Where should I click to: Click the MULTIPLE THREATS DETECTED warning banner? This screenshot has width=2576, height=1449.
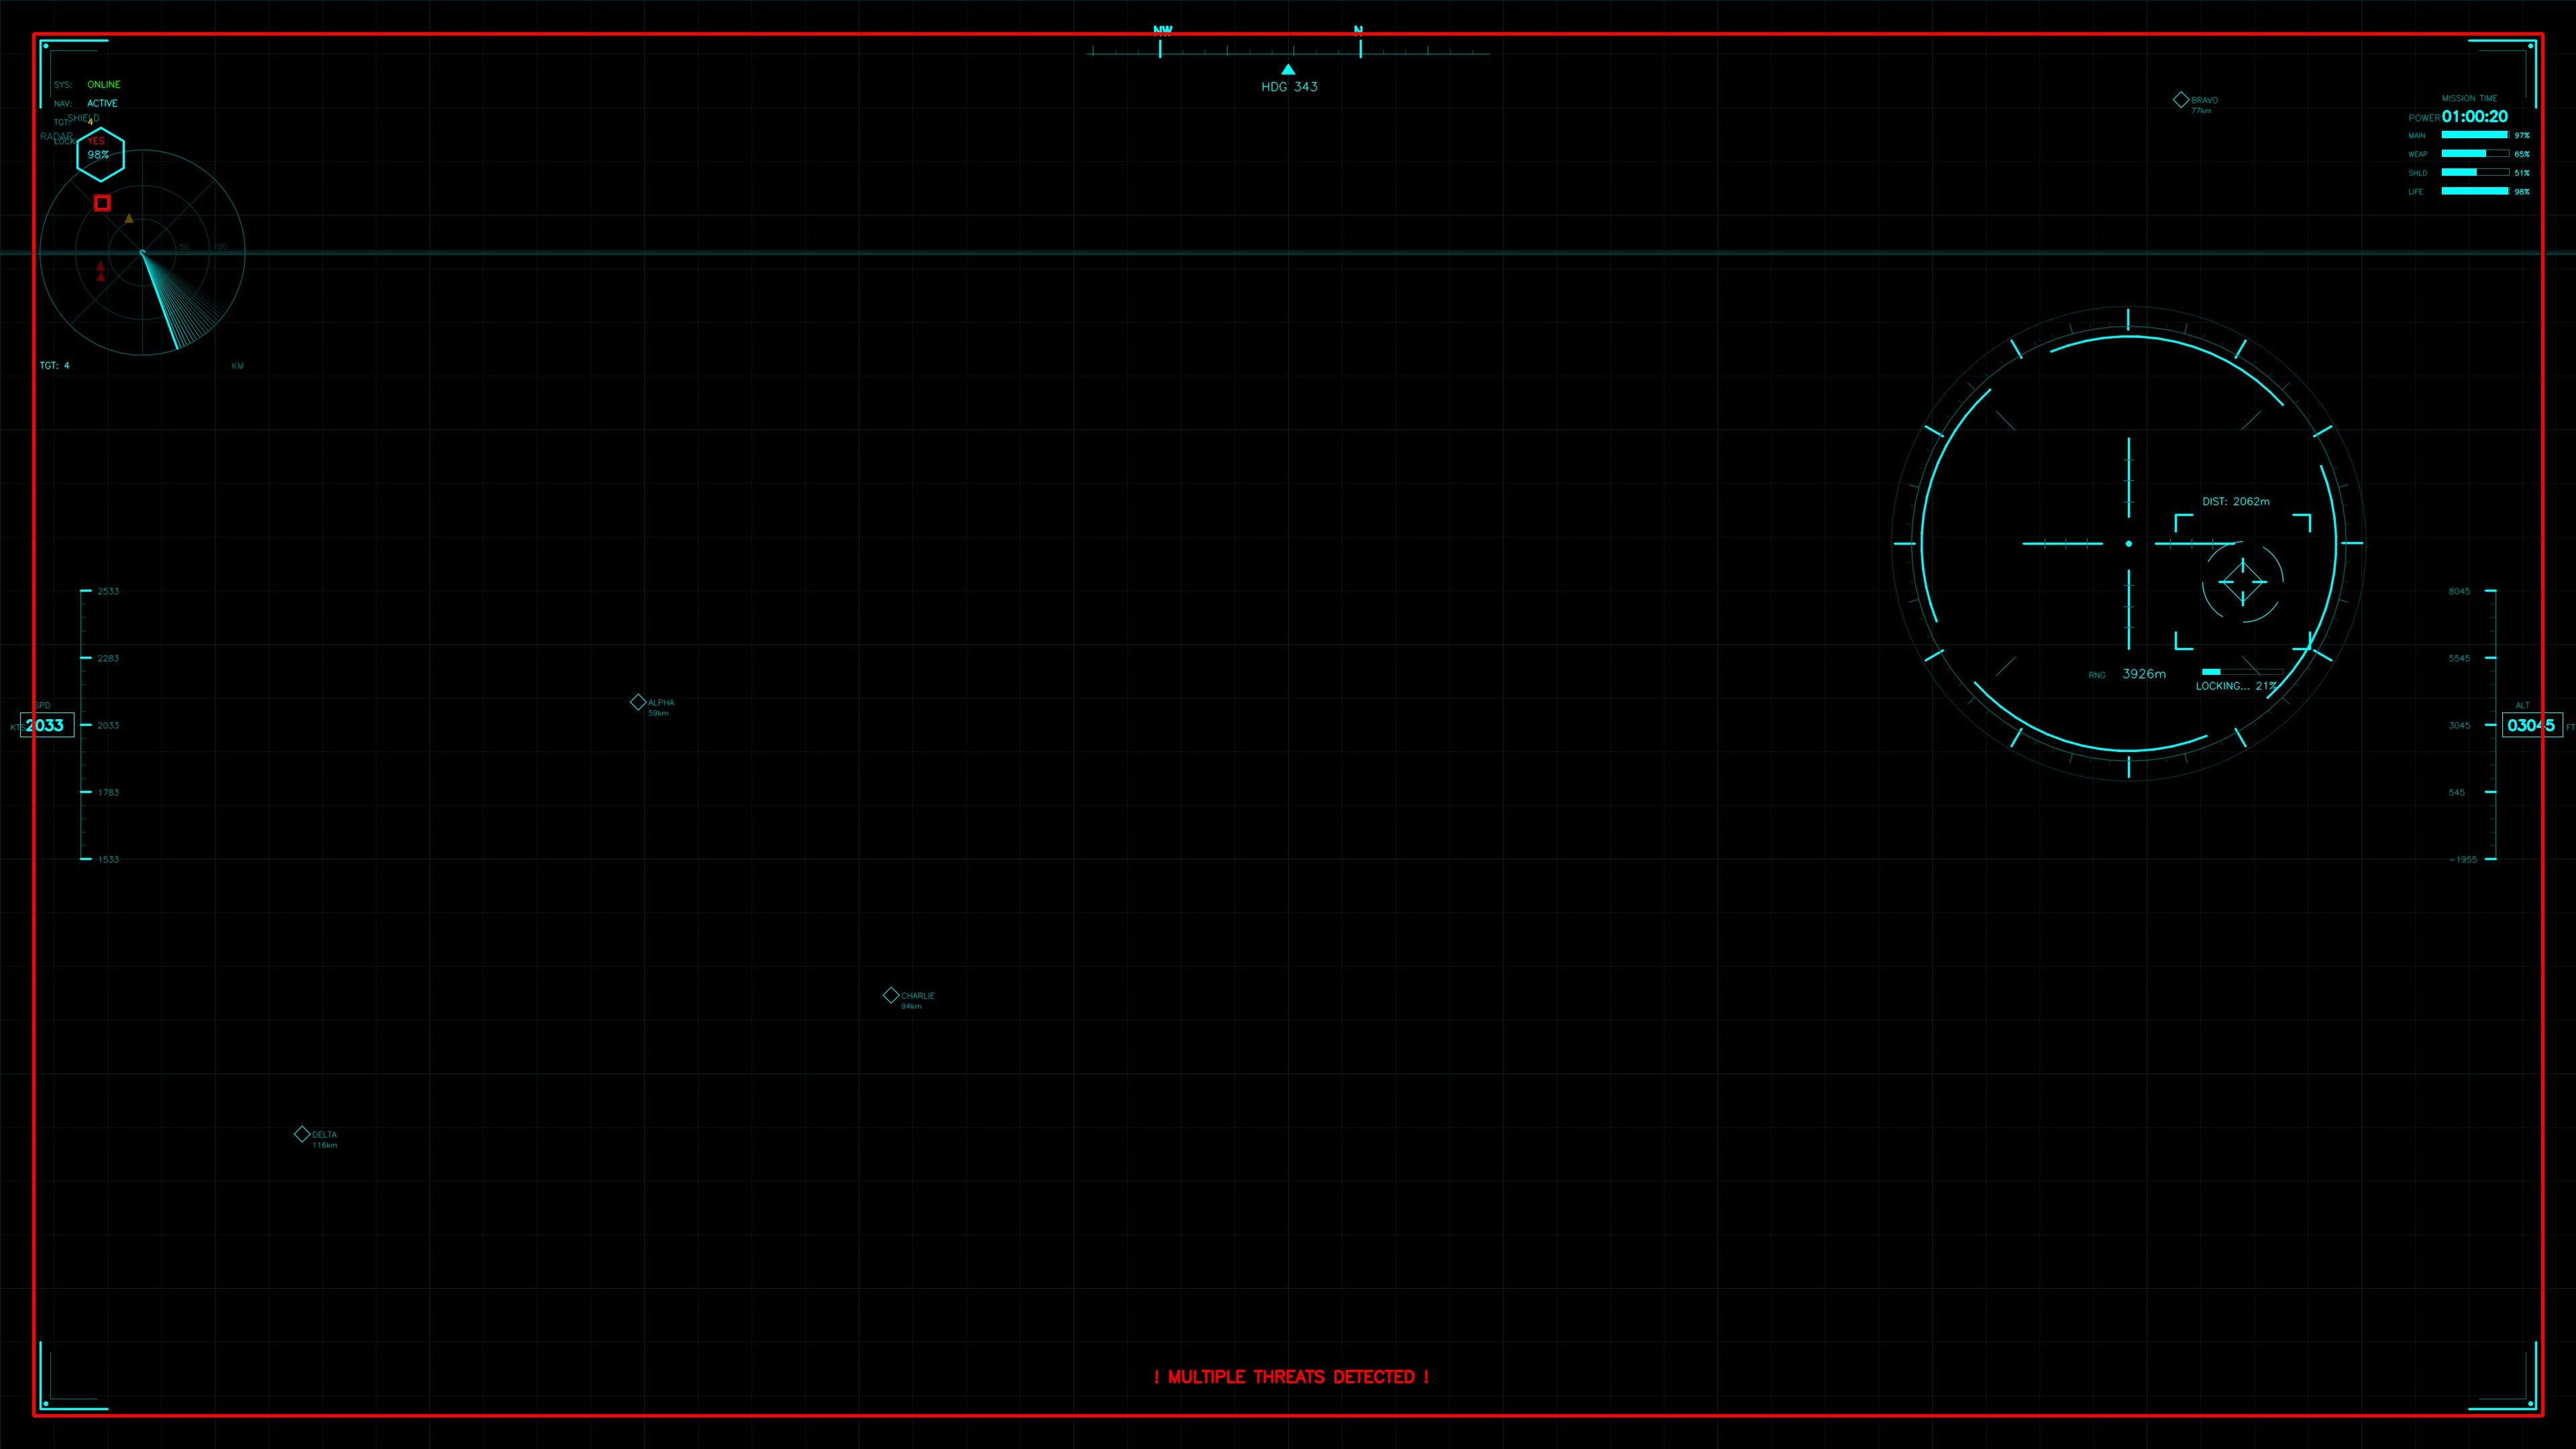(1290, 1376)
